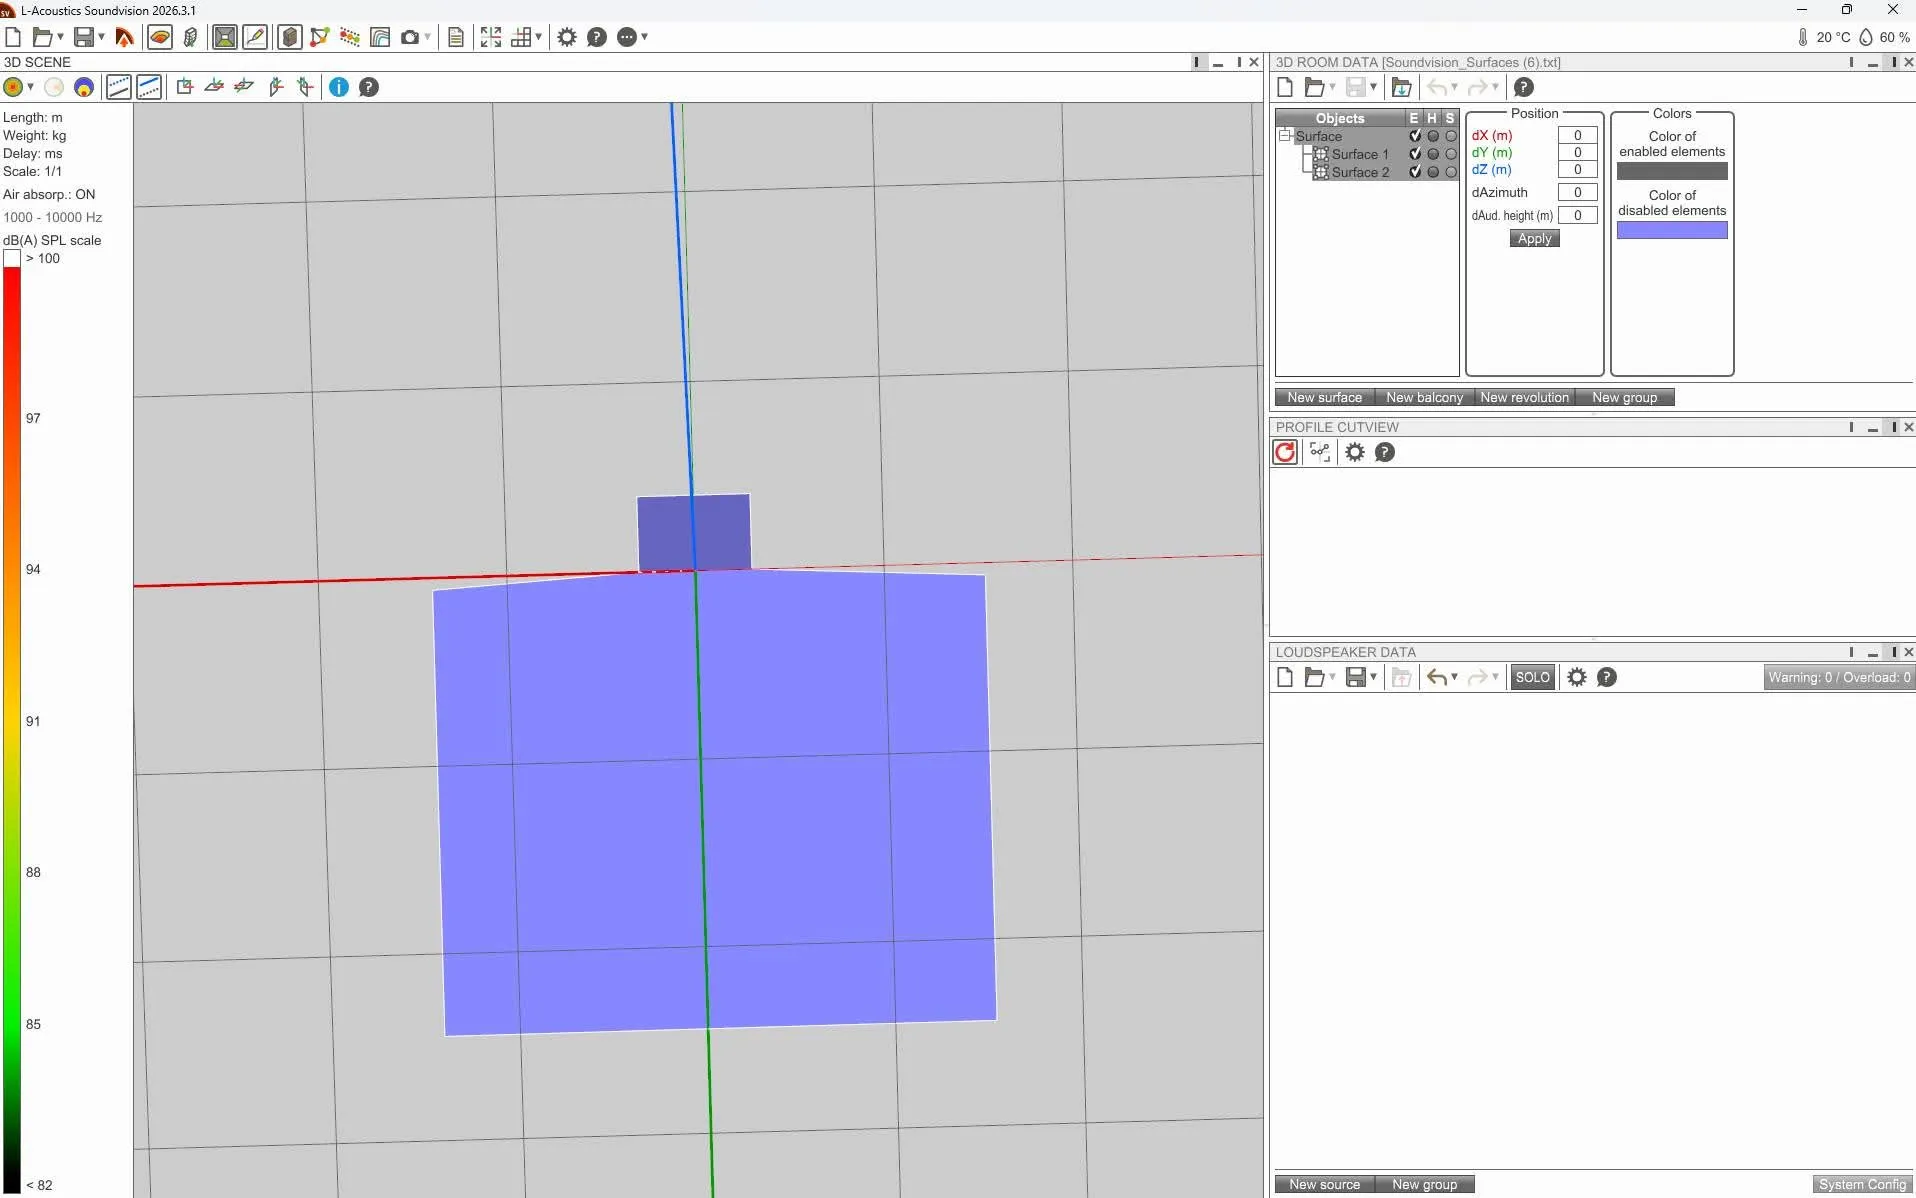Open the grid options dropdown arrow
Image resolution: width=1916 pixels, height=1198 pixels.
[x=538, y=37]
